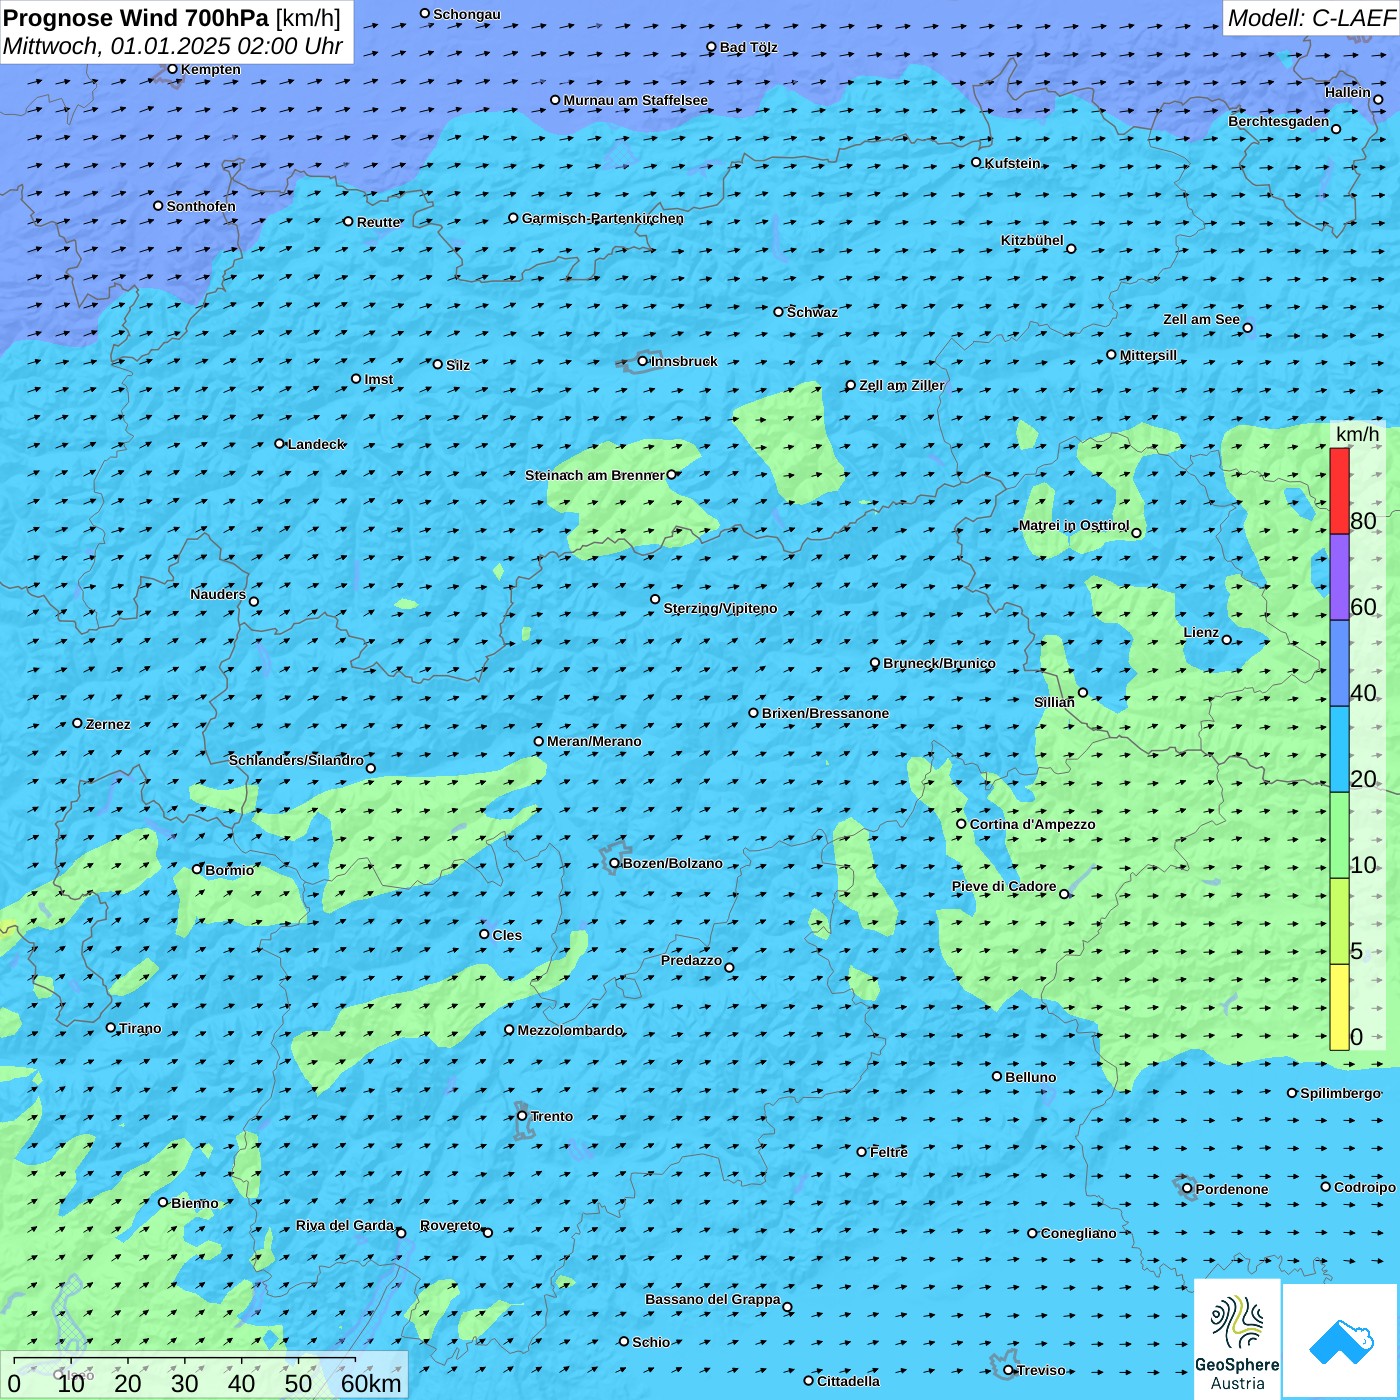This screenshot has width=1400, height=1400.
Task: Click the Bozen/Bolzano city marker
Action: coord(615,863)
